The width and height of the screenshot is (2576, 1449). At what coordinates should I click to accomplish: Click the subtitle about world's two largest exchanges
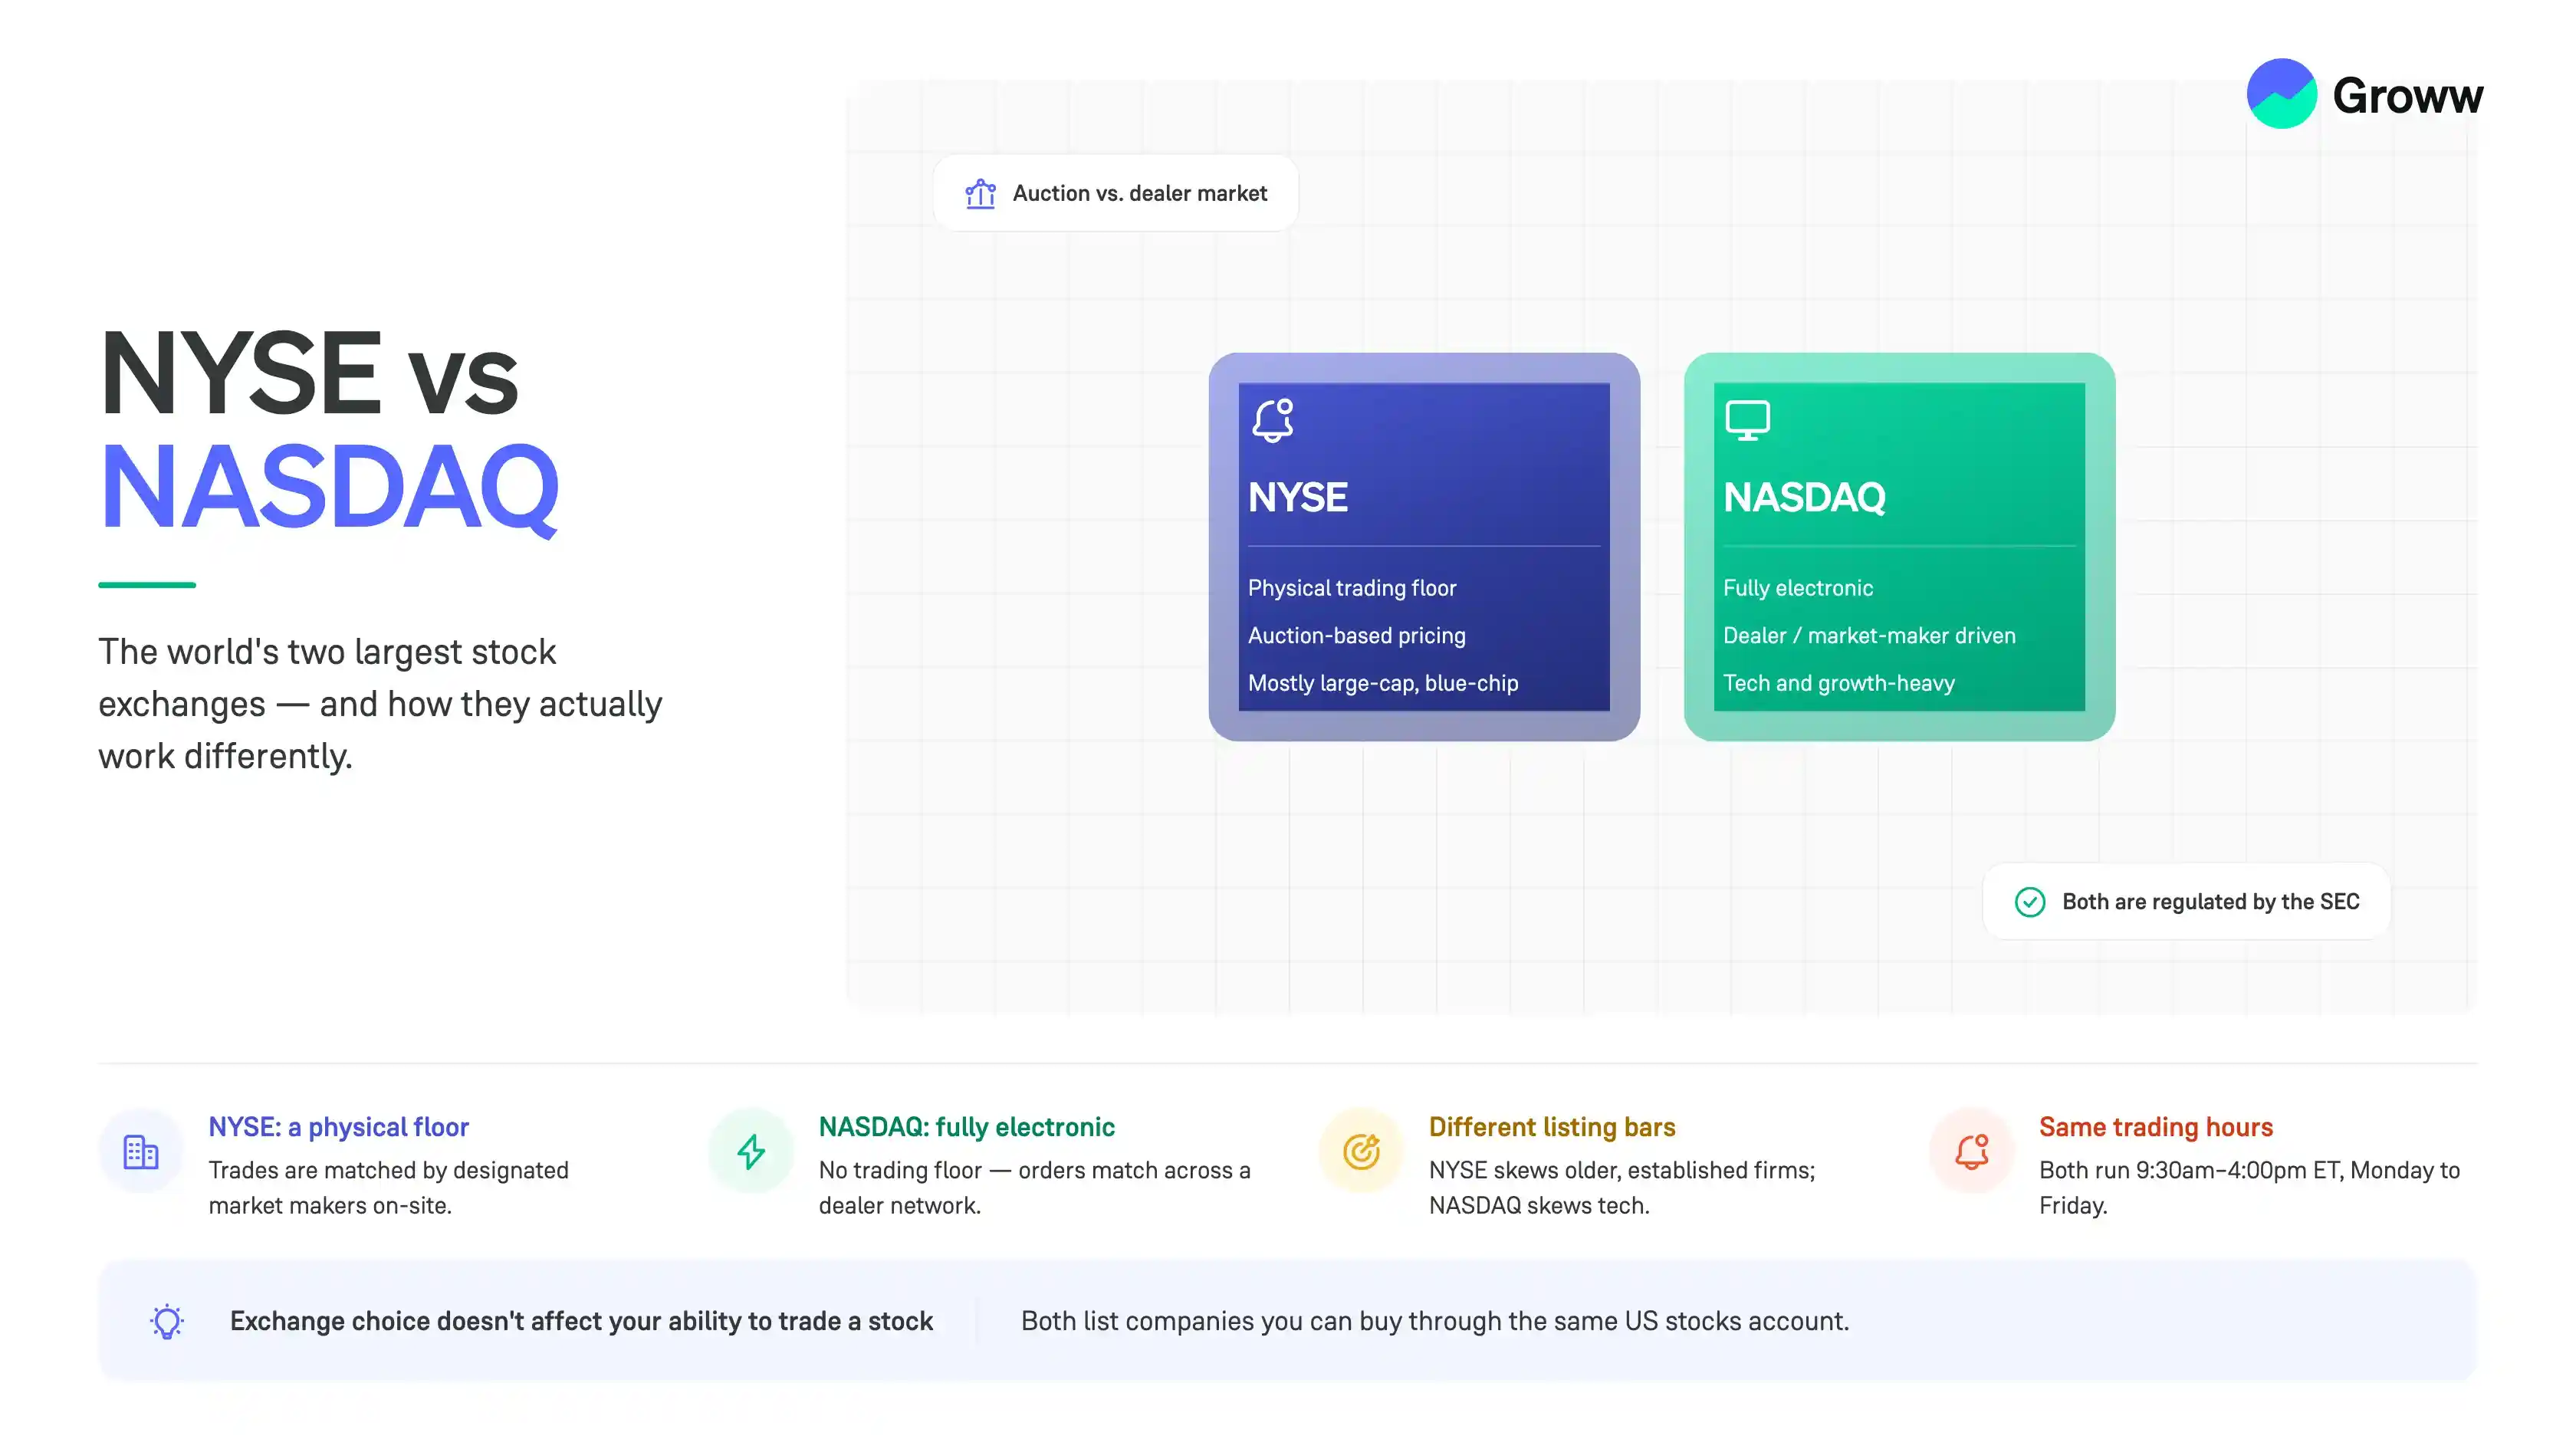click(380, 704)
